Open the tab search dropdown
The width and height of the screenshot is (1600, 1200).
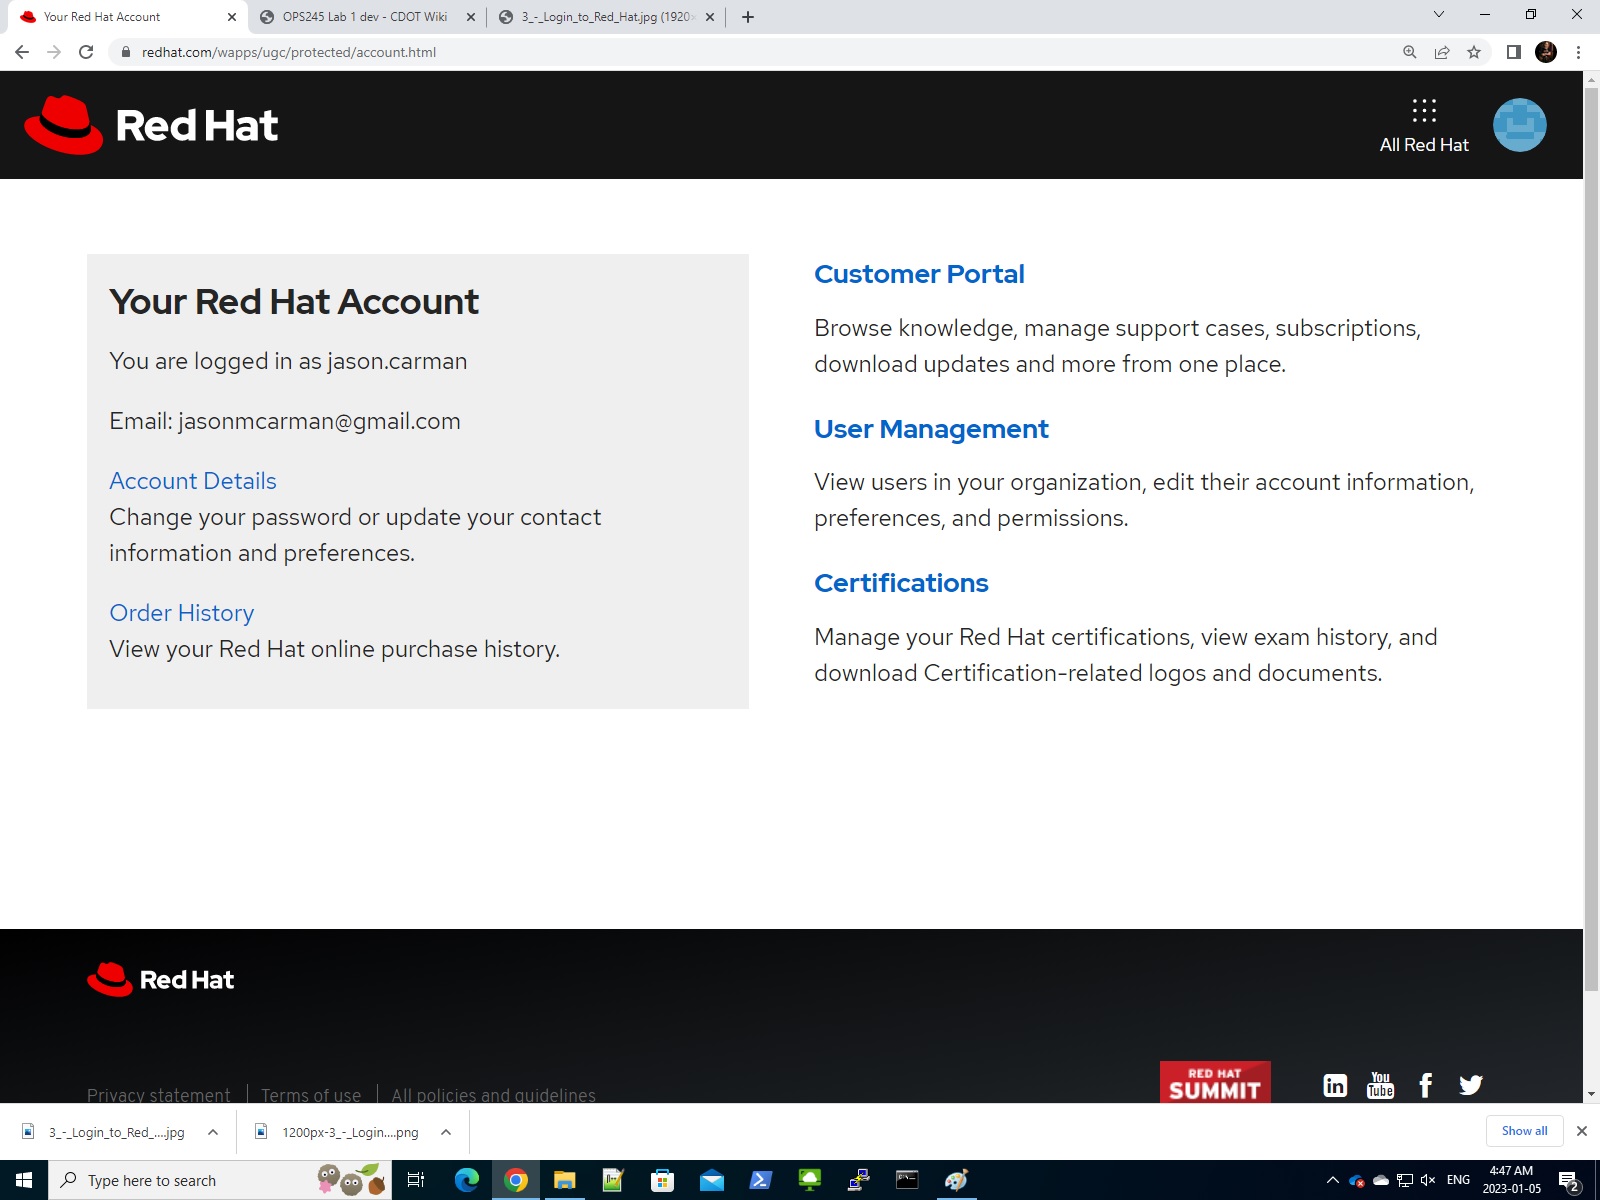click(x=1438, y=15)
